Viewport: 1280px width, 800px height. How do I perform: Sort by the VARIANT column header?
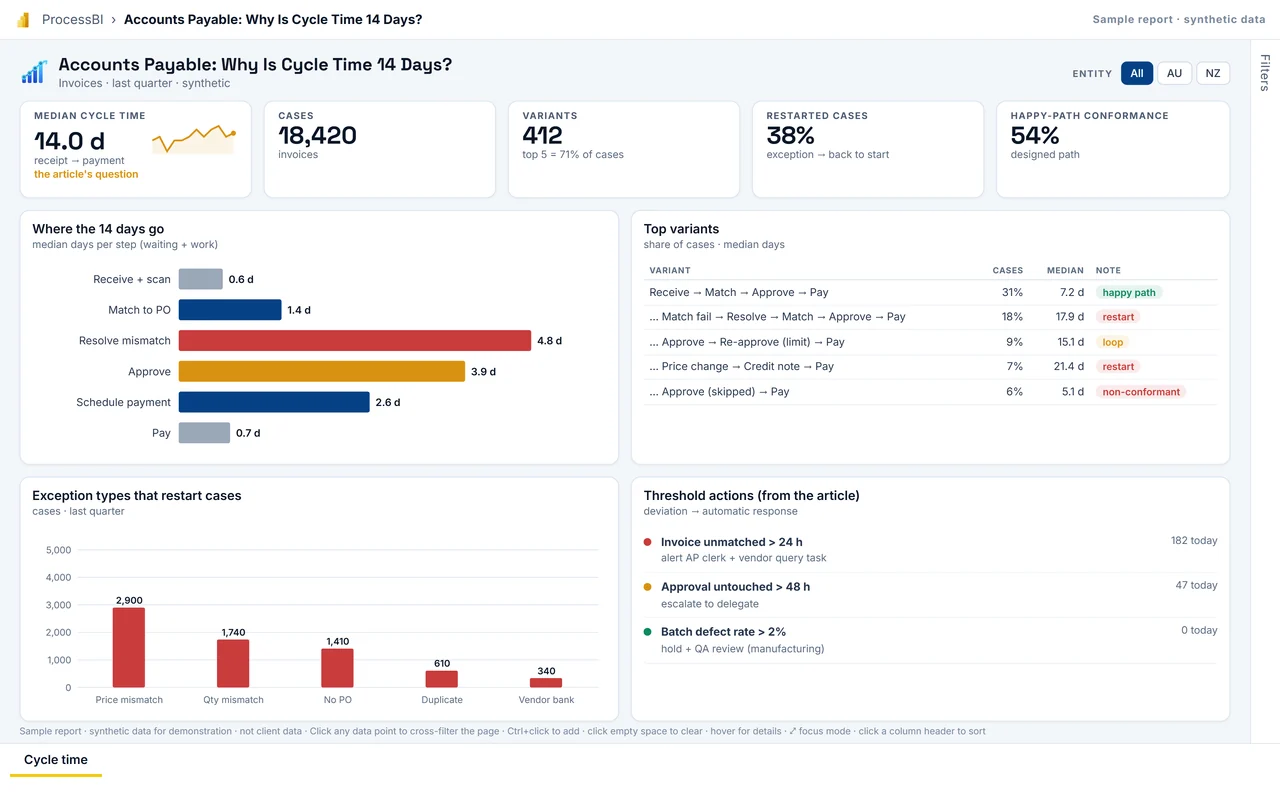[x=670, y=270]
